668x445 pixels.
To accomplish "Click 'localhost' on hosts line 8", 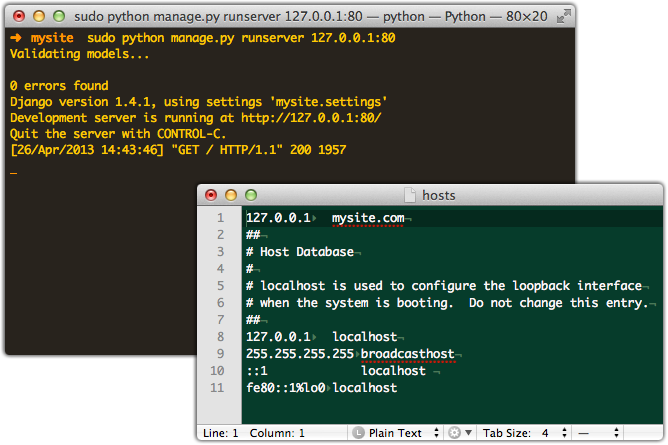I will (x=365, y=337).
